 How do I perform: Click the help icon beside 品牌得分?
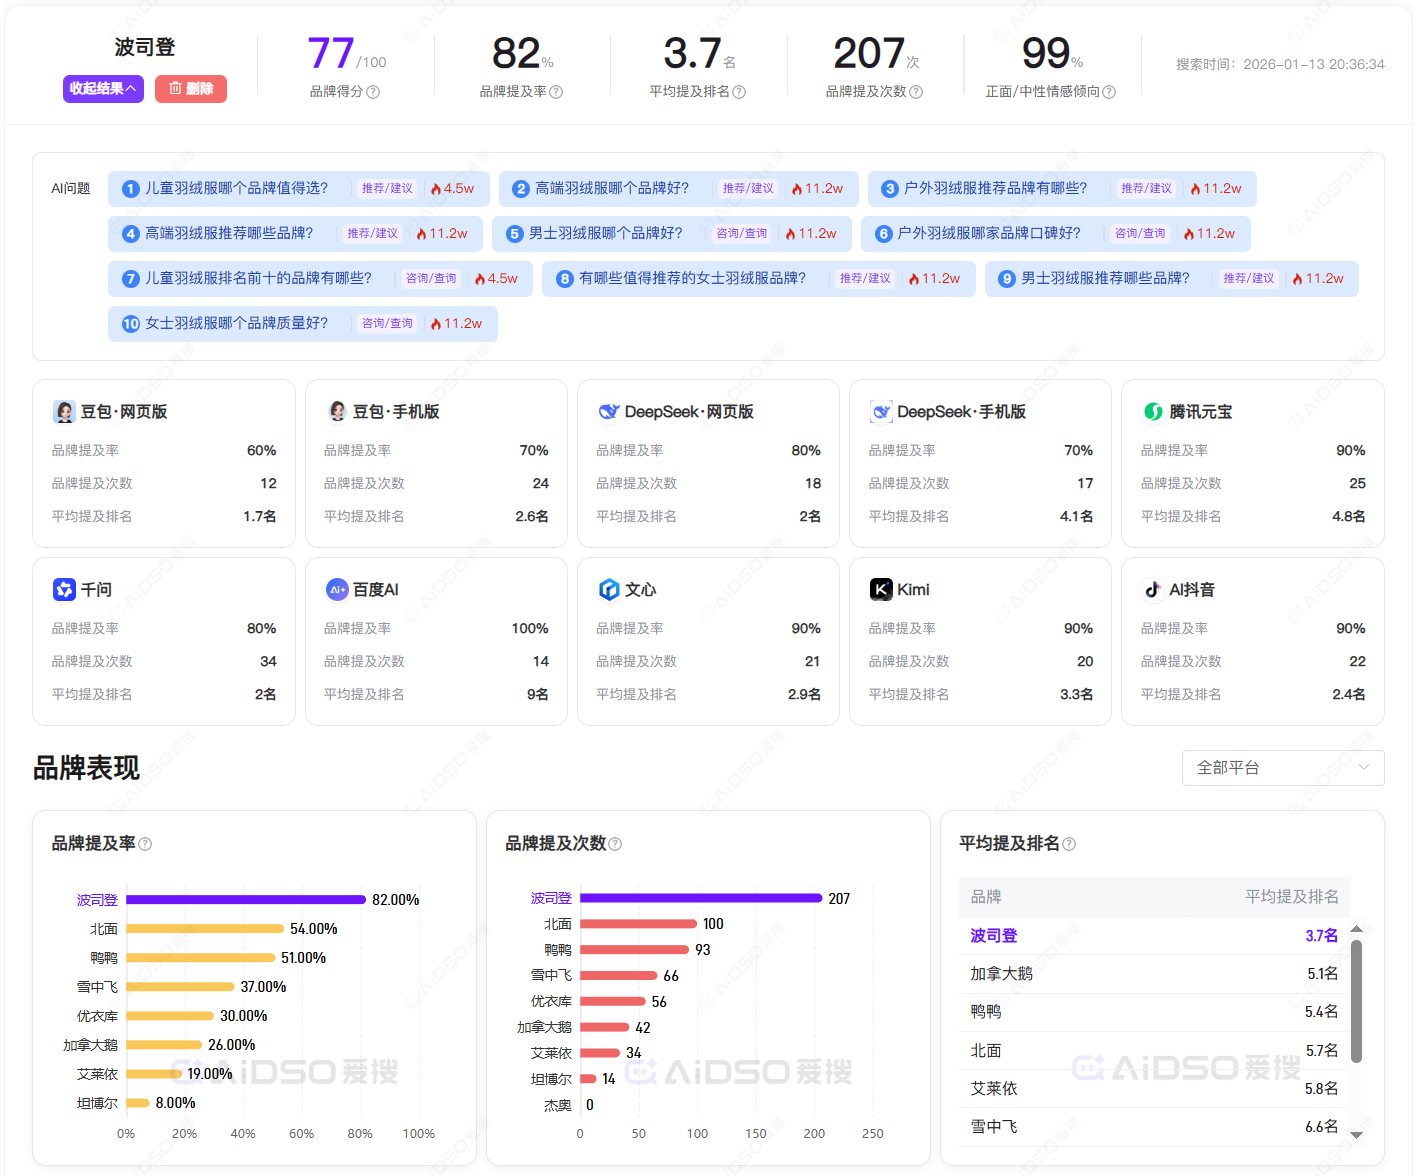[373, 92]
